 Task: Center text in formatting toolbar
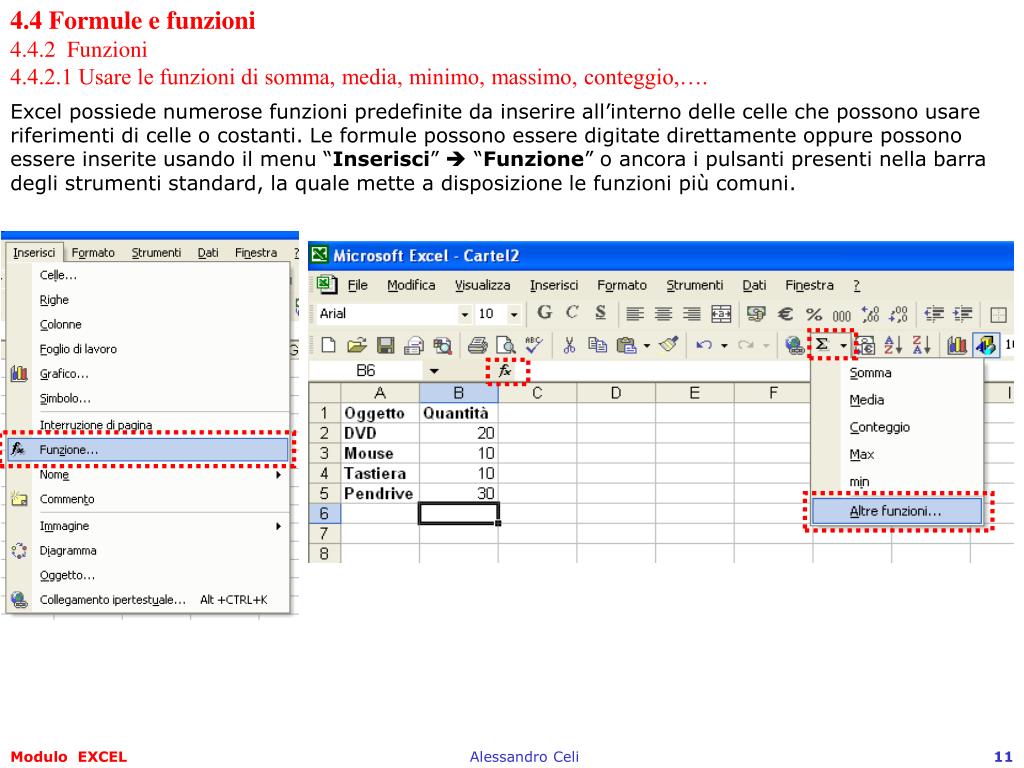coord(663,314)
